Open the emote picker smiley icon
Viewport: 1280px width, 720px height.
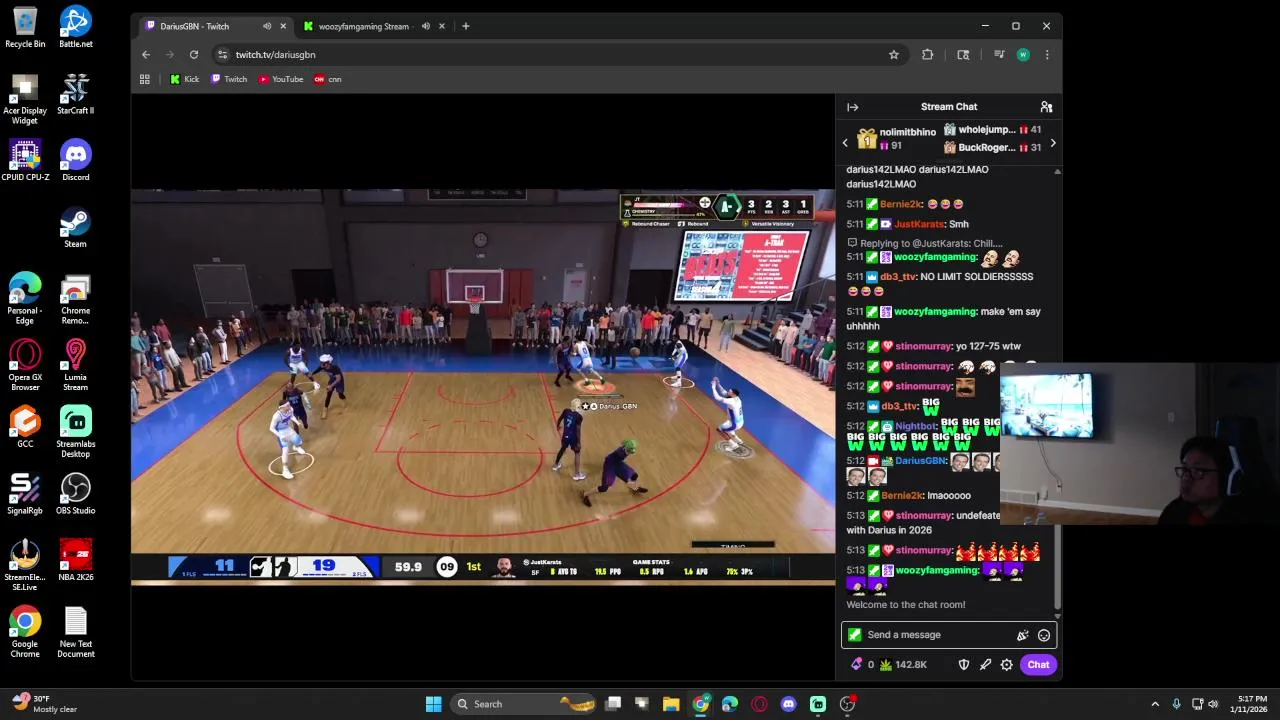click(1044, 635)
